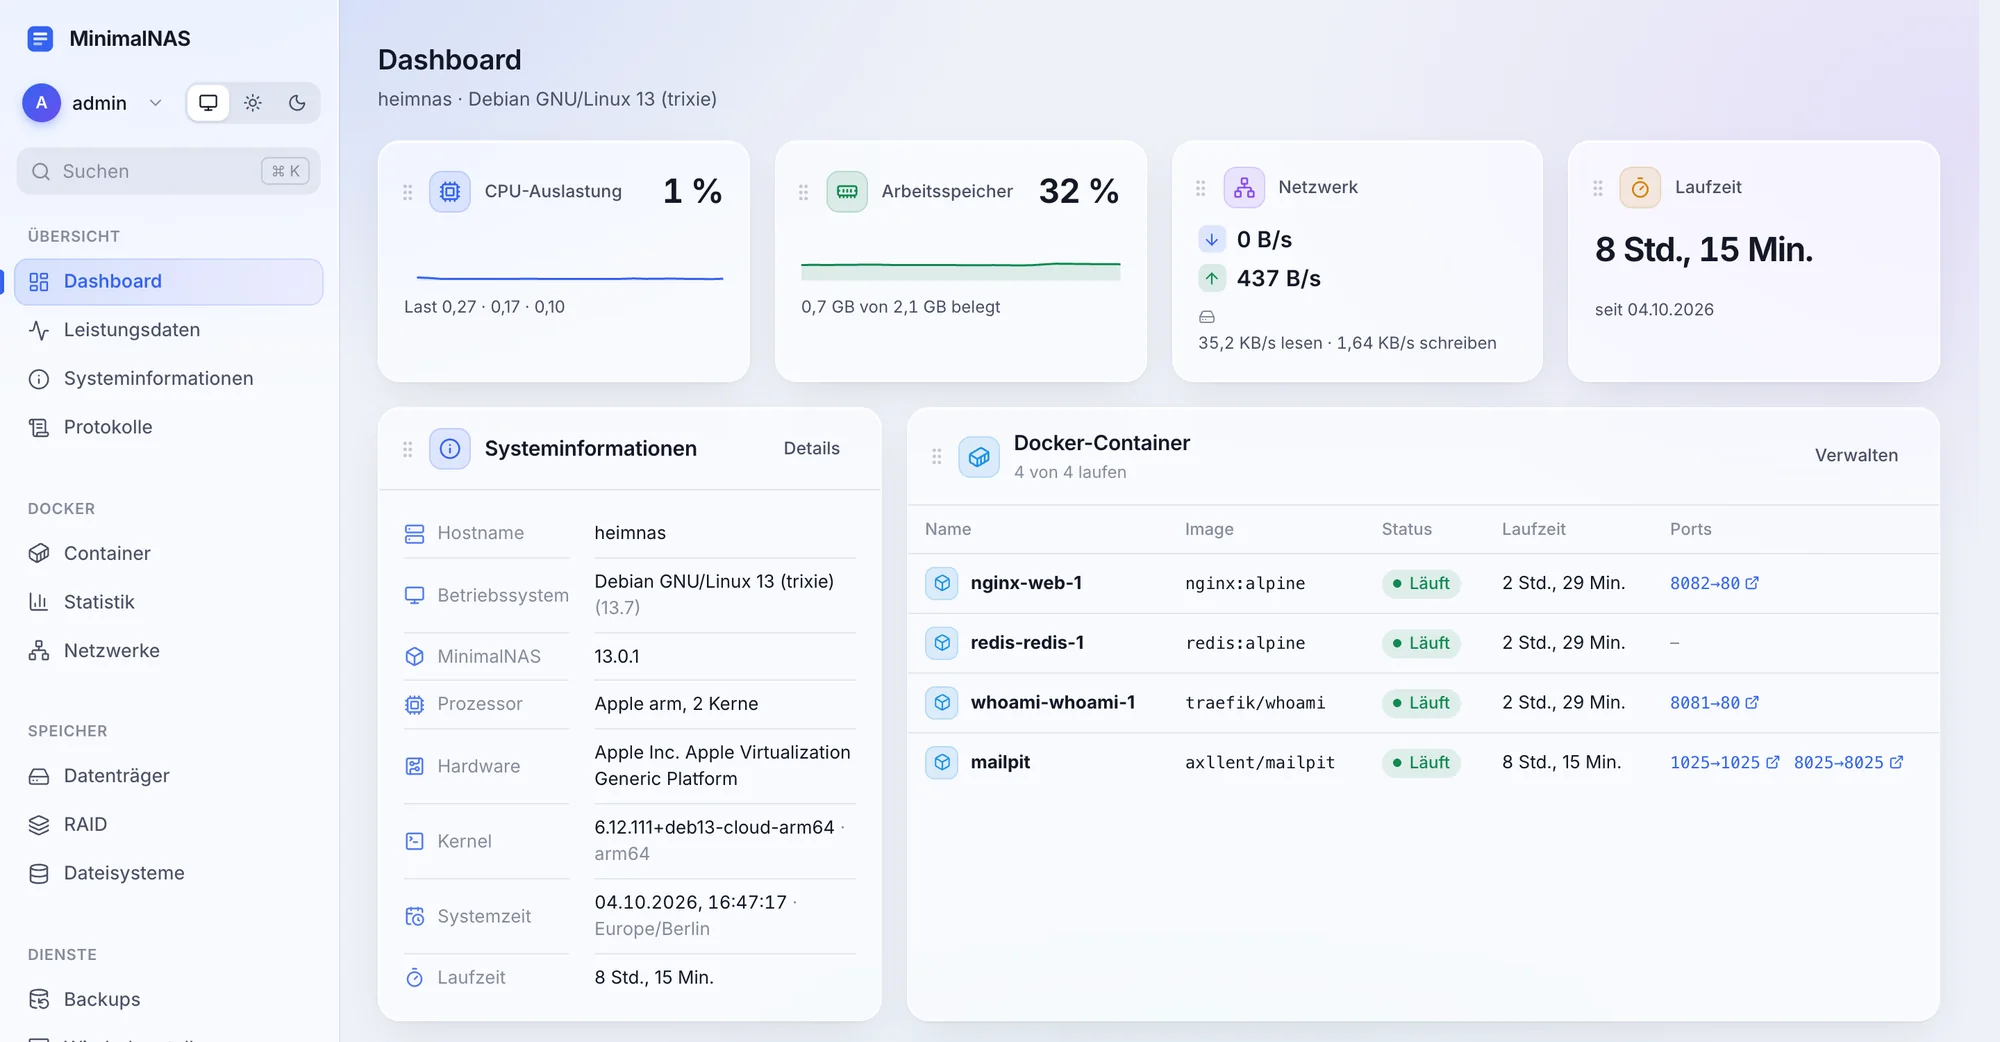
Task: Open the 8081→80 port link
Action: point(1714,703)
